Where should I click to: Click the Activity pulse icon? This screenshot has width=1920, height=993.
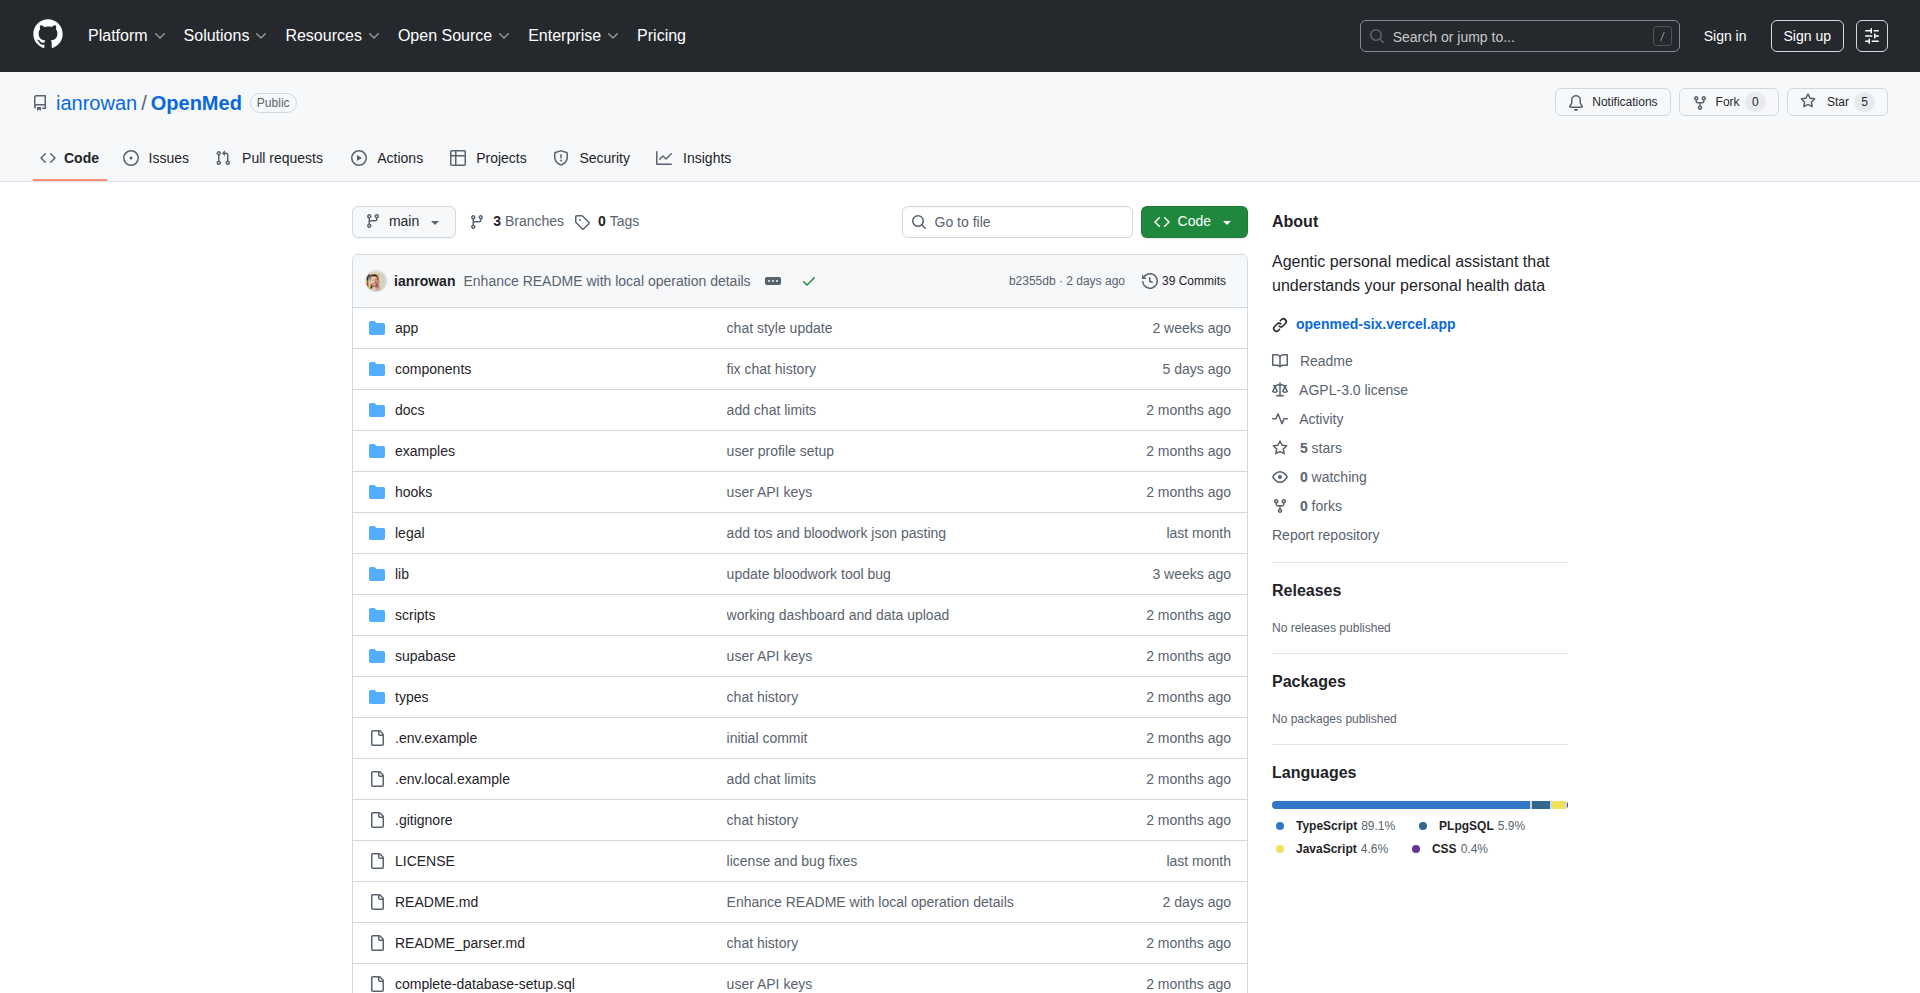(1281, 419)
